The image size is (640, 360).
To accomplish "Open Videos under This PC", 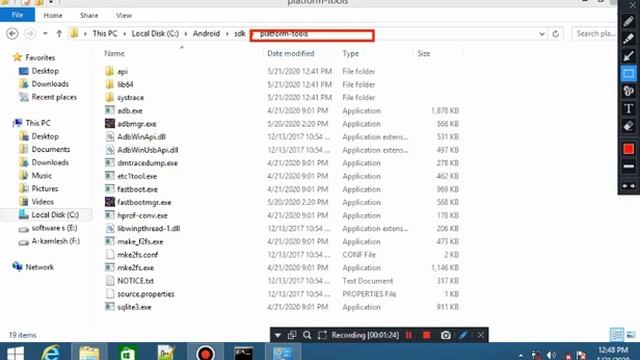I will point(42,201).
